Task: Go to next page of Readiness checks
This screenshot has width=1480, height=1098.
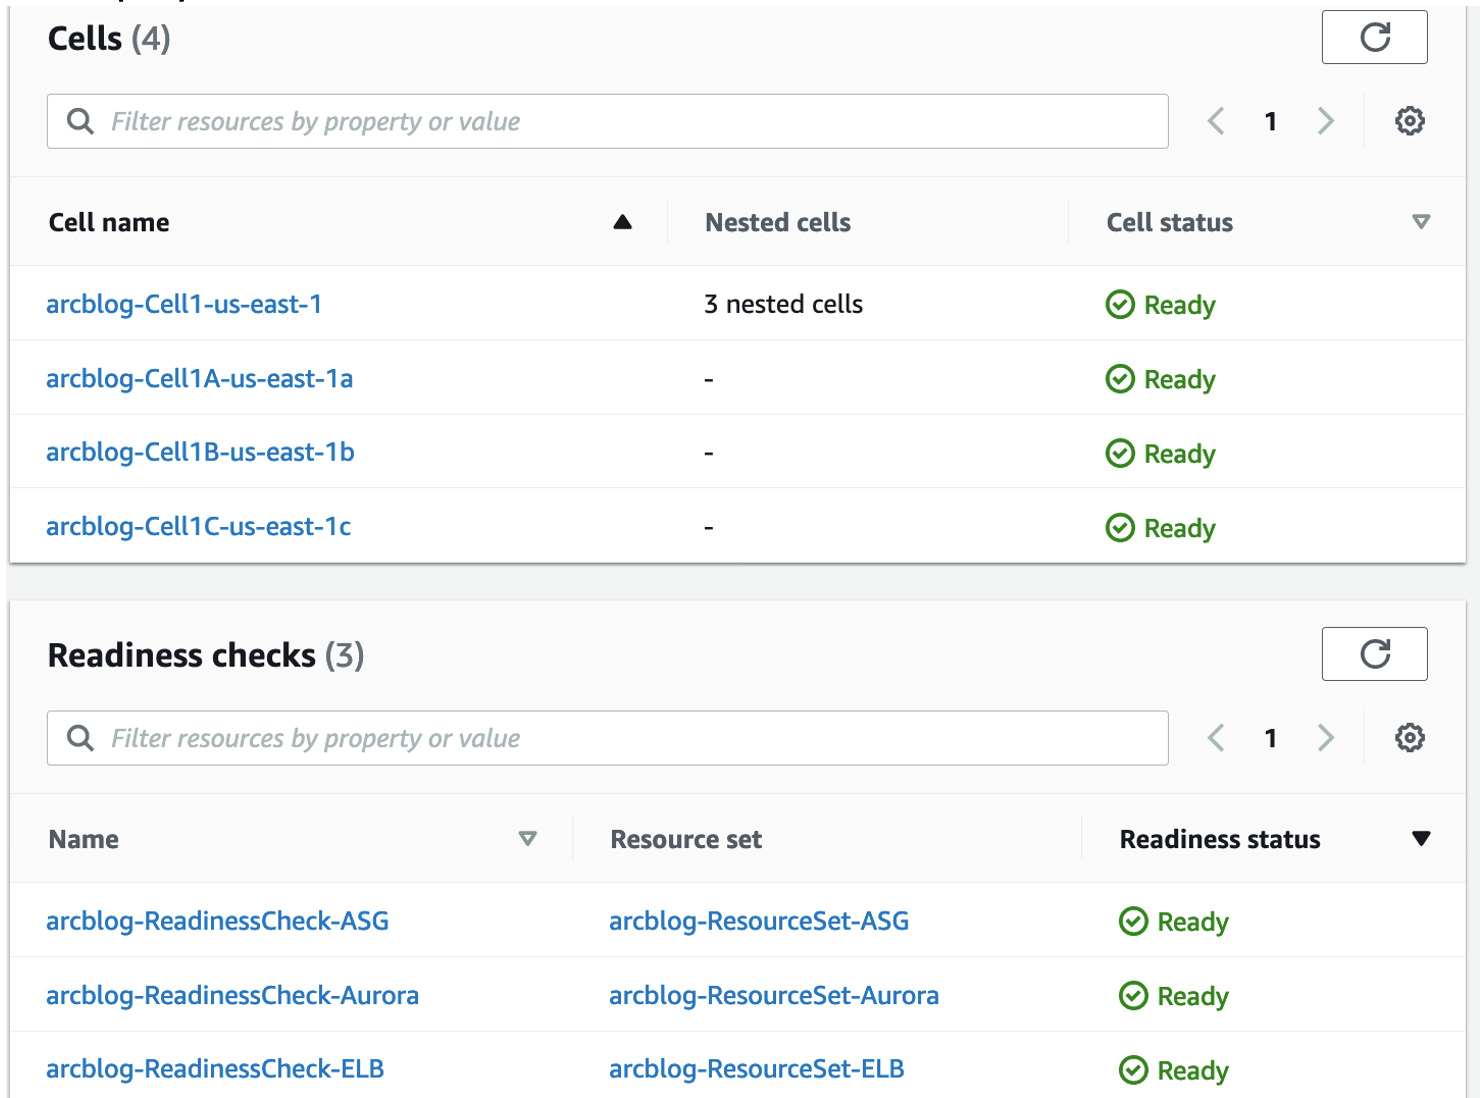Action: 1326,738
